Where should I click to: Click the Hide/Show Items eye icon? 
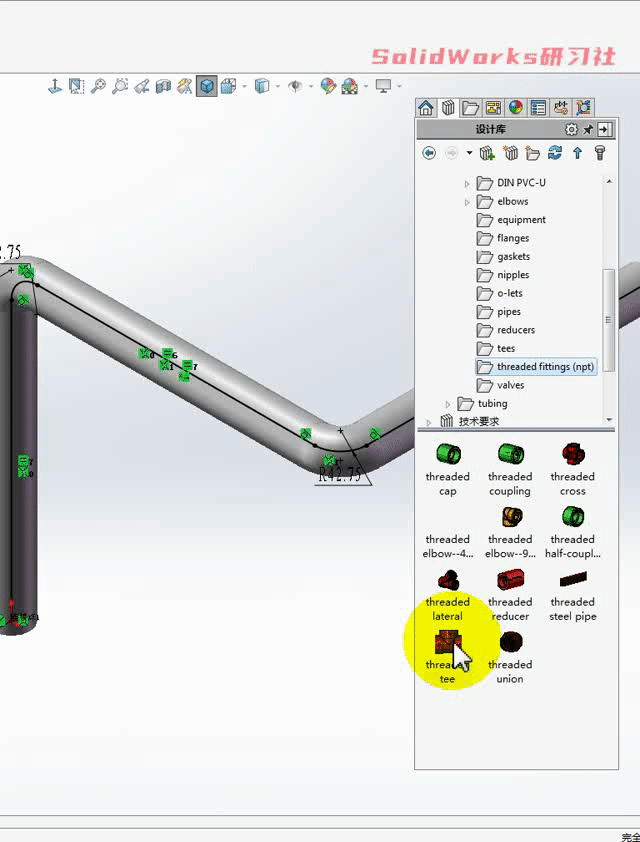pos(295,86)
